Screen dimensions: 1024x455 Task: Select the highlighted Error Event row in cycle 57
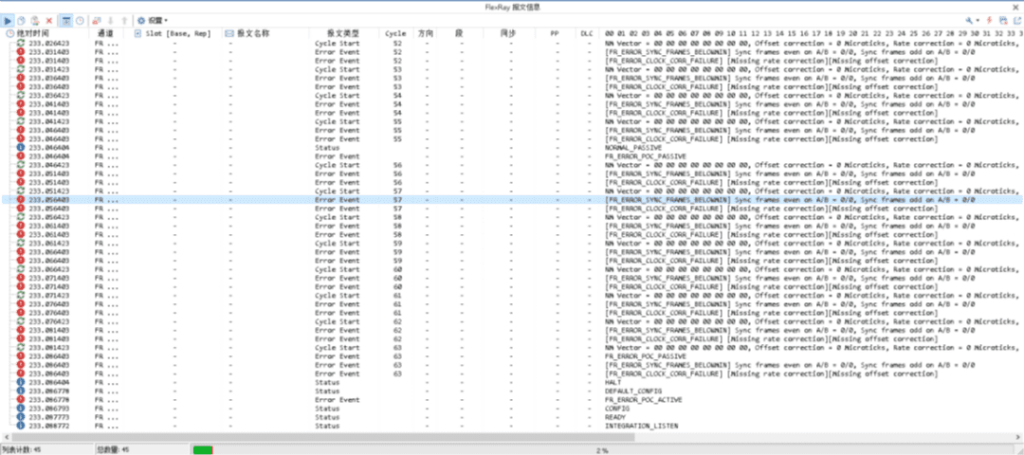330,199
